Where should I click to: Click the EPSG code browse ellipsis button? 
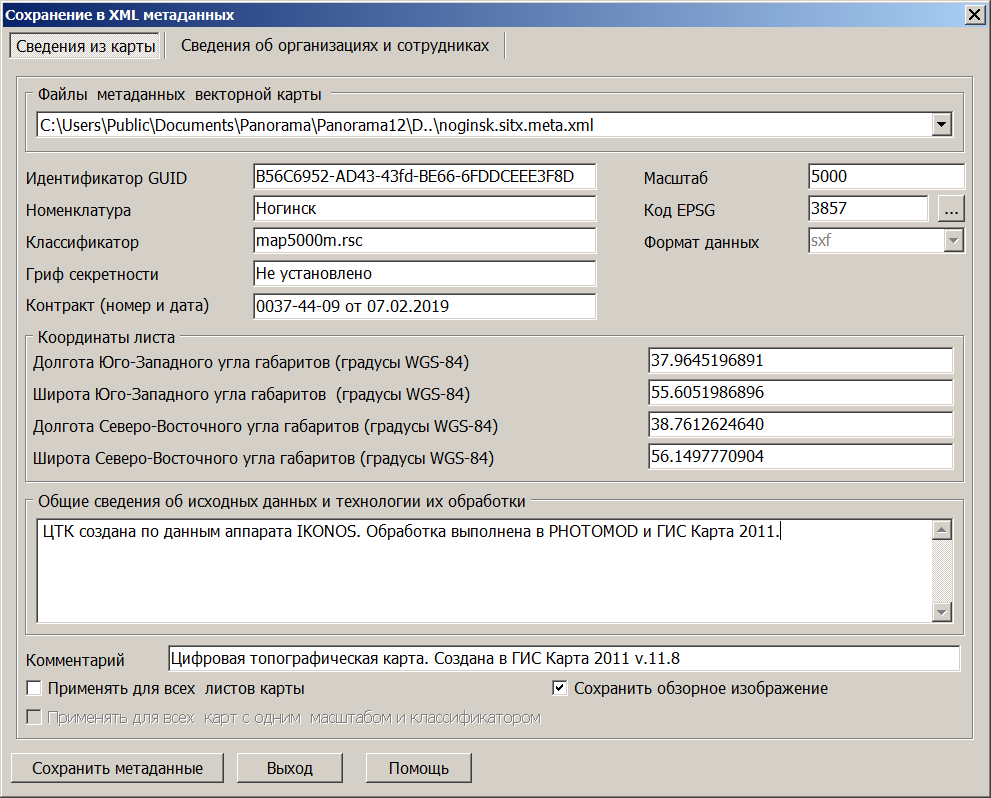[x=951, y=209]
